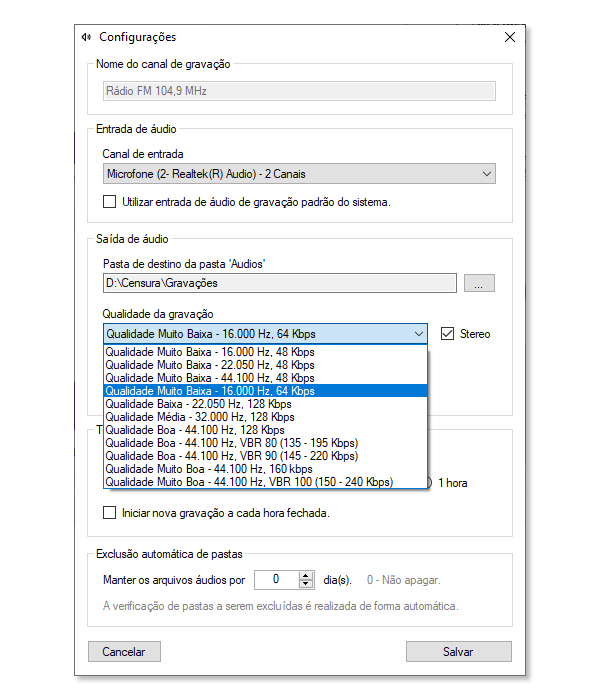Increase days to keep audio files
This screenshot has height=700, width=600.
[x=306, y=576]
